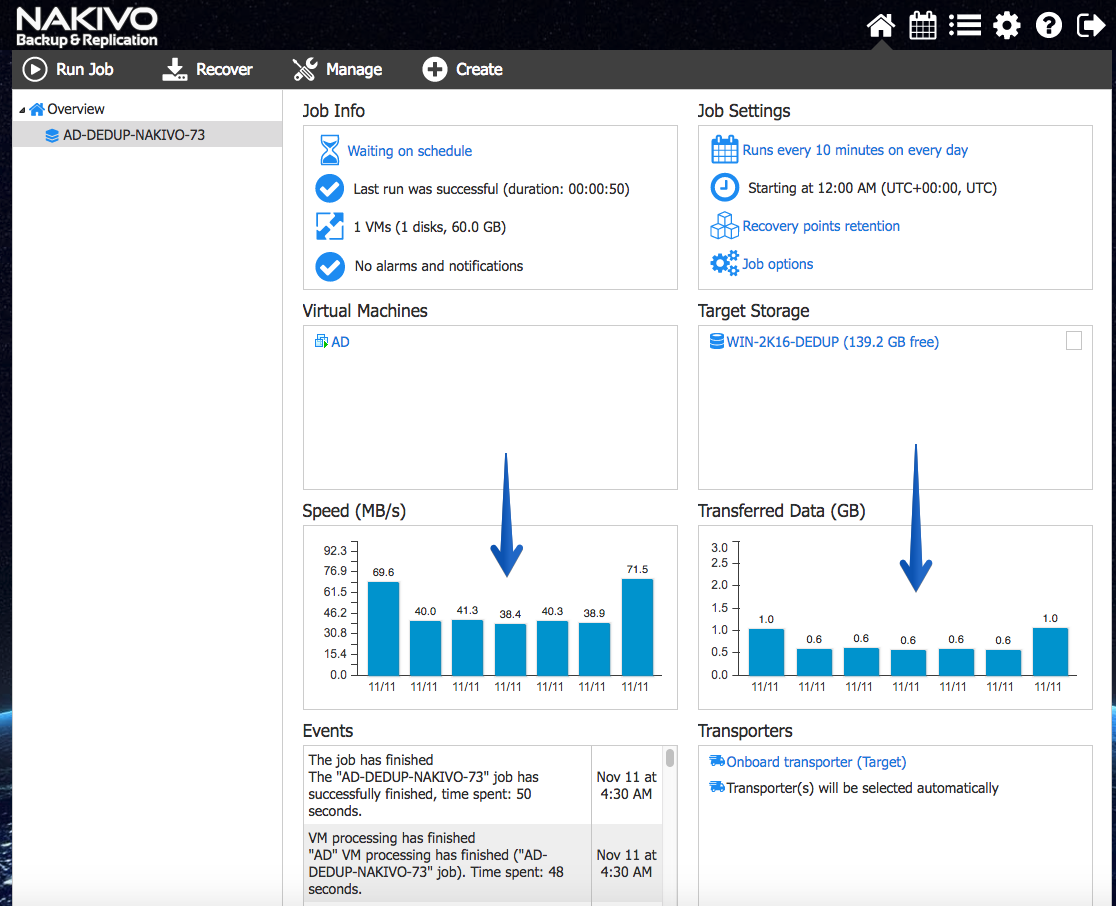Image resolution: width=1116 pixels, height=906 pixels.
Task: Open the AD virtual machine link
Action: tap(340, 342)
